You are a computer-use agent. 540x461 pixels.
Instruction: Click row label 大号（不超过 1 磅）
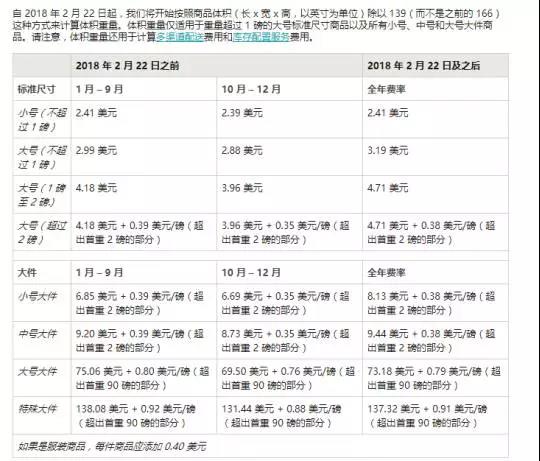pyautogui.click(x=42, y=157)
